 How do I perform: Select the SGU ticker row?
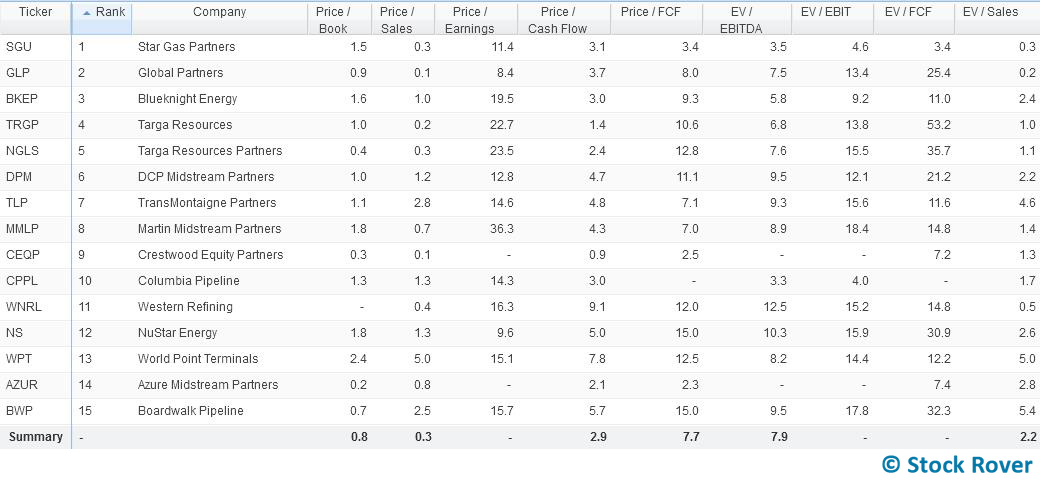520,47
